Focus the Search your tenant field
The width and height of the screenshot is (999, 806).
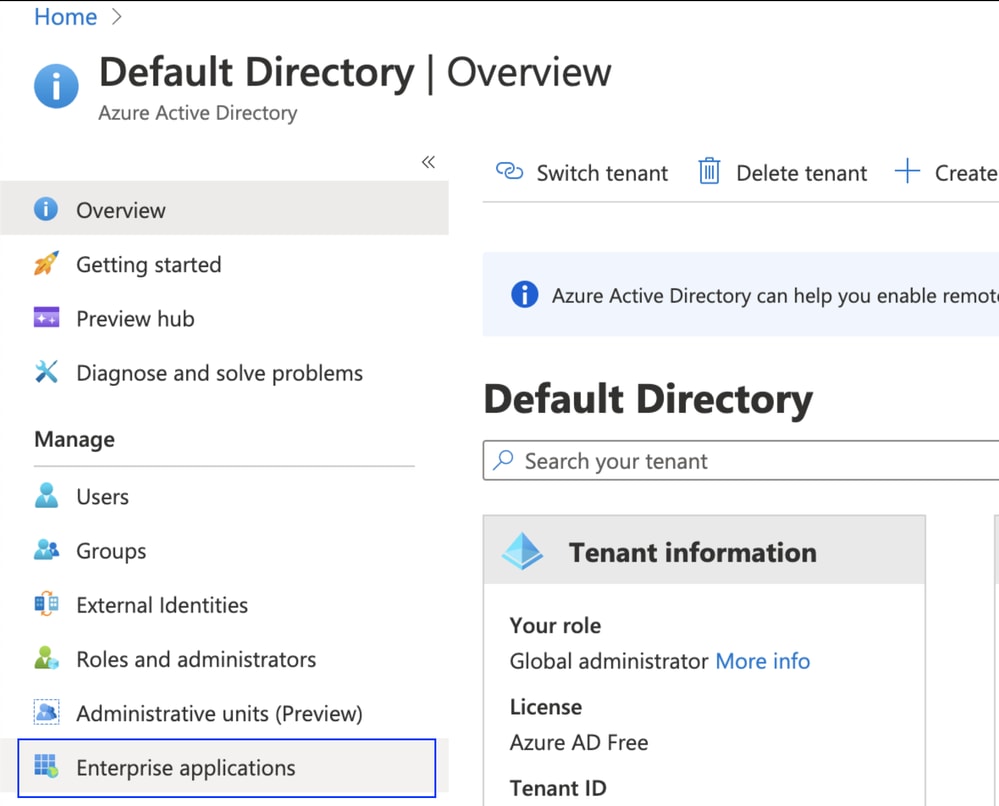(x=741, y=460)
